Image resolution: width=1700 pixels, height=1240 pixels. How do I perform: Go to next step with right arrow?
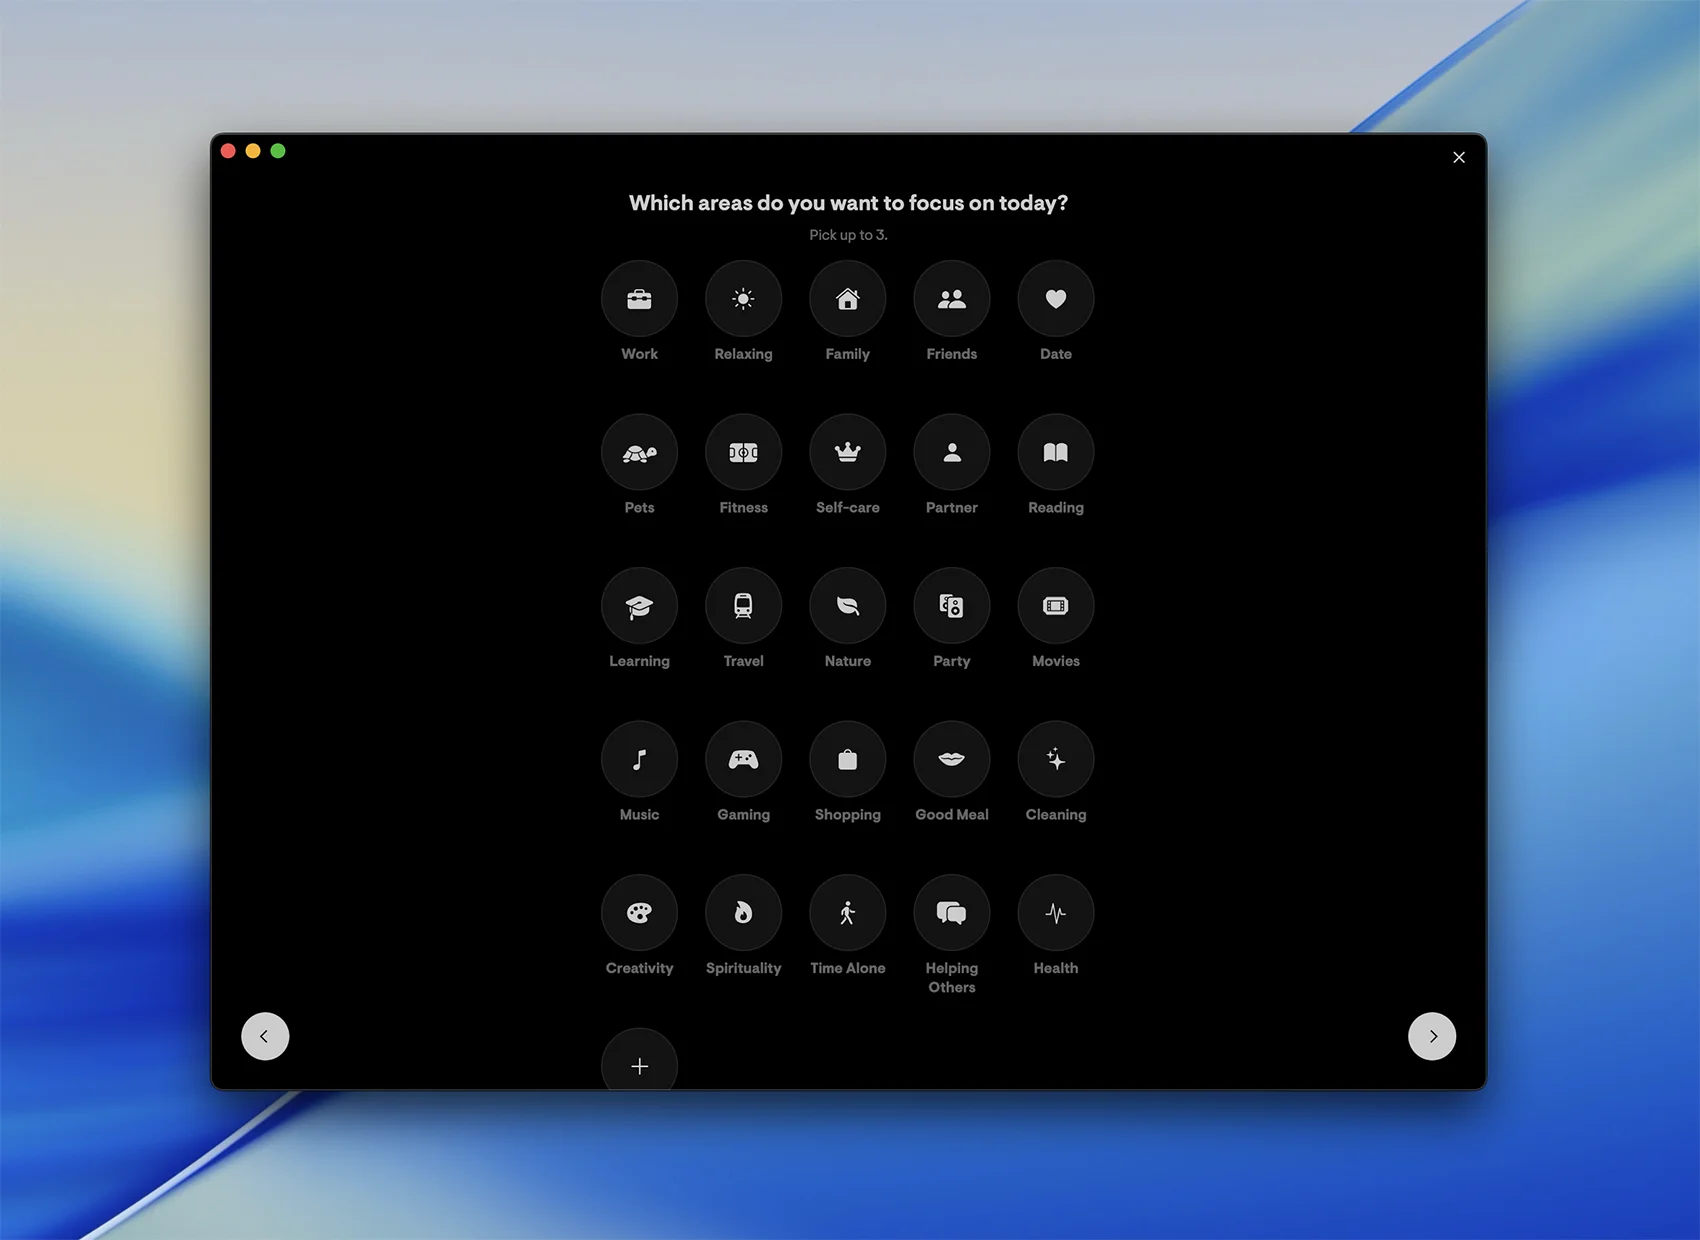(x=1431, y=1036)
